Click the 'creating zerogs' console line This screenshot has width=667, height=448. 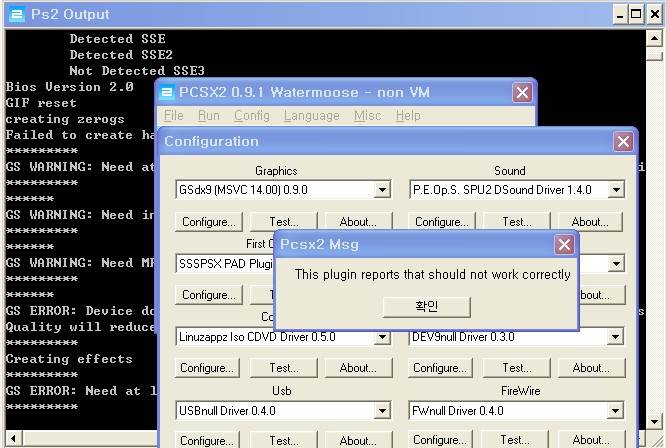tap(65, 119)
